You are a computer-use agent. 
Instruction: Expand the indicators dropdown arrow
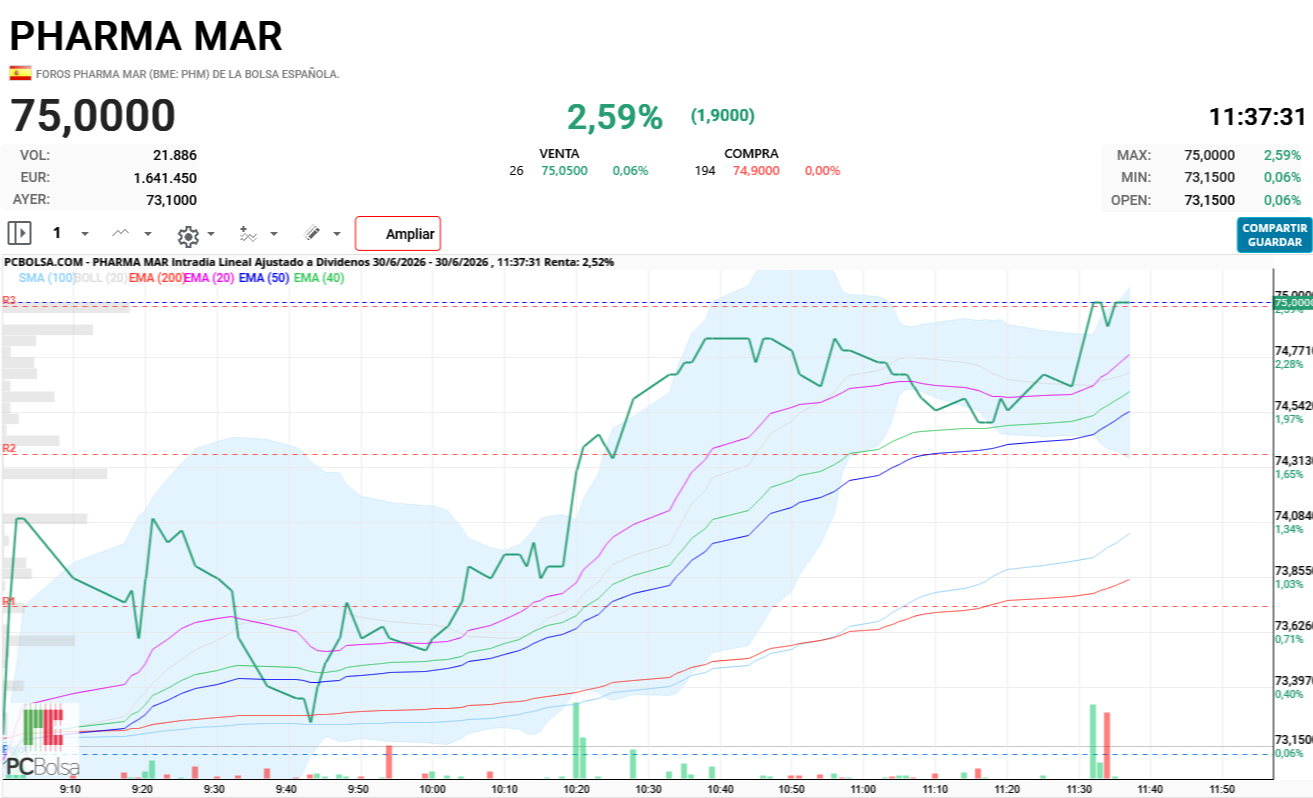(274, 234)
